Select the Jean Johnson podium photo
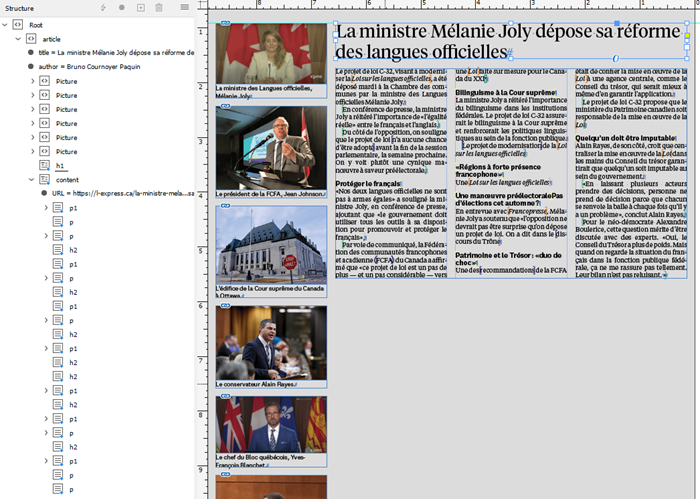The width and height of the screenshot is (700, 499). tap(271, 148)
